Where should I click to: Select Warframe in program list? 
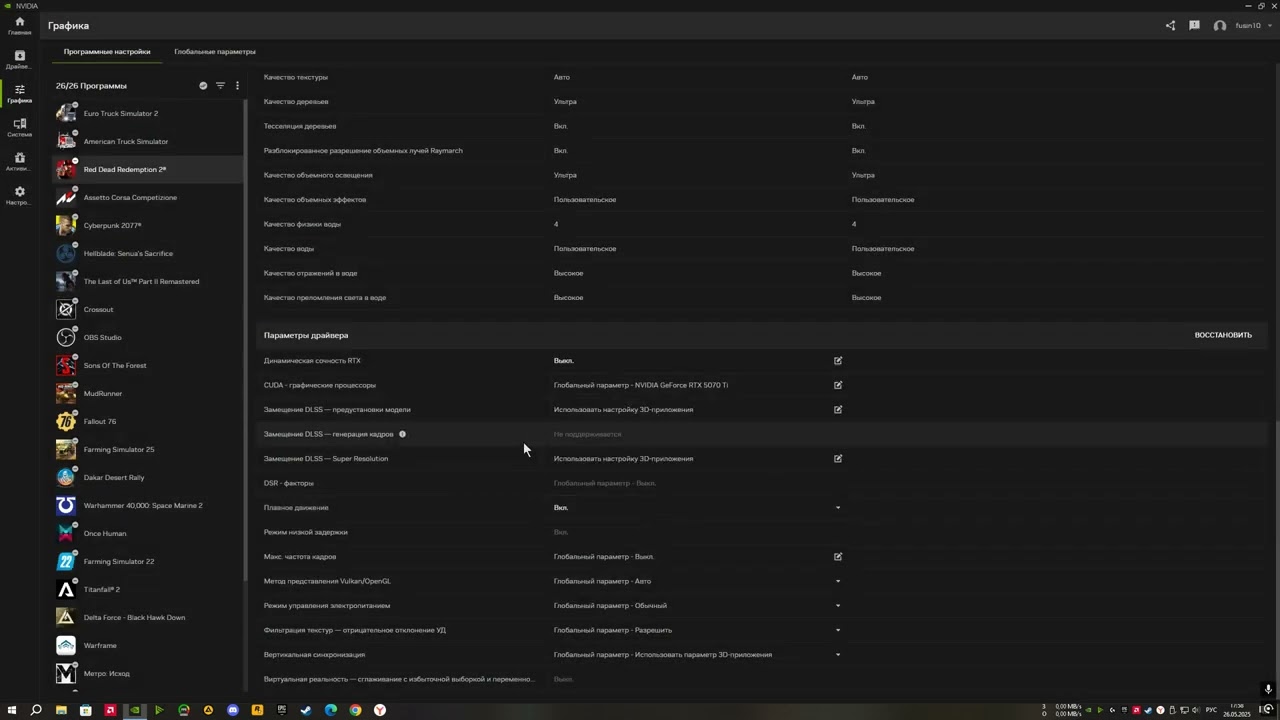pos(148,646)
